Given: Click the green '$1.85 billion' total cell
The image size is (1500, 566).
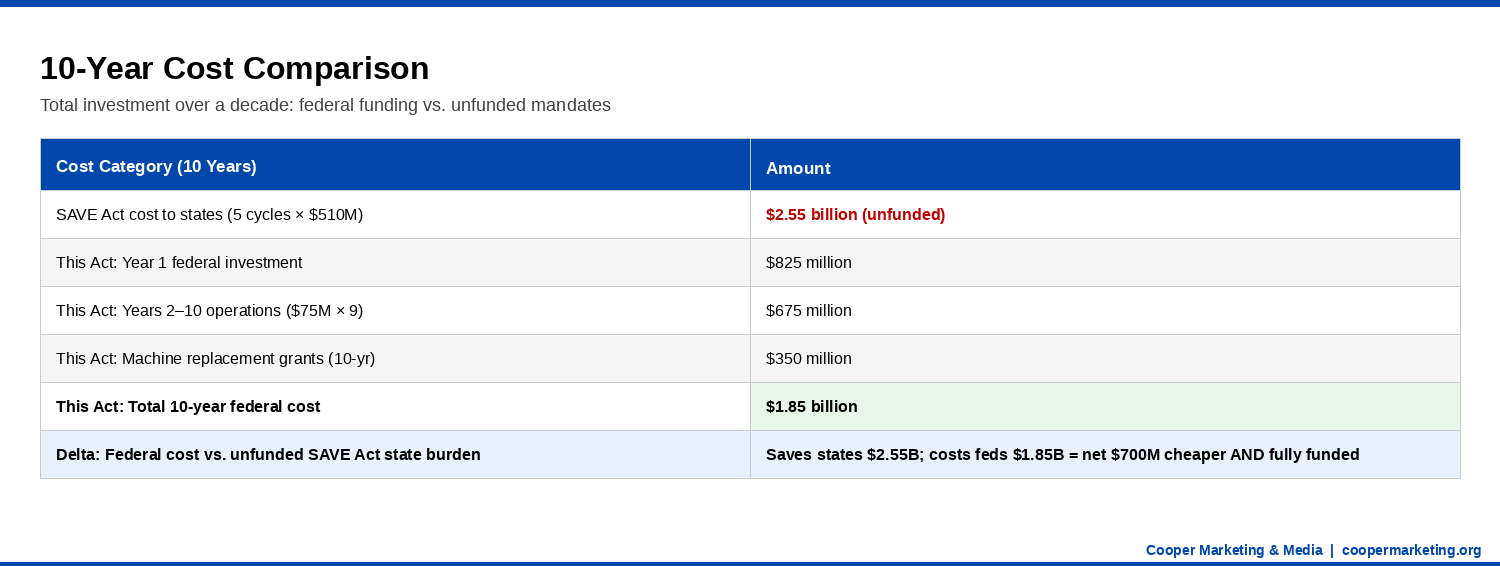Looking at the screenshot, I should coord(1105,406).
